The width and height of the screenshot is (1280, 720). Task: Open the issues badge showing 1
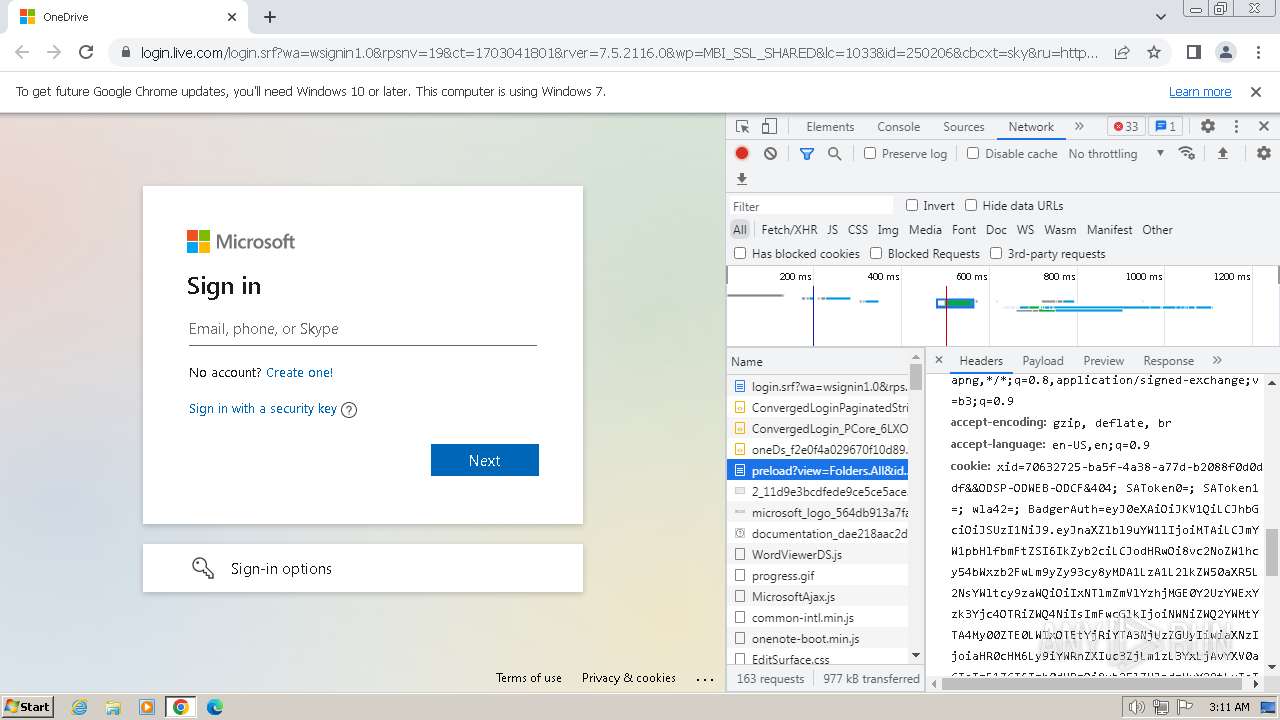click(1165, 127)
